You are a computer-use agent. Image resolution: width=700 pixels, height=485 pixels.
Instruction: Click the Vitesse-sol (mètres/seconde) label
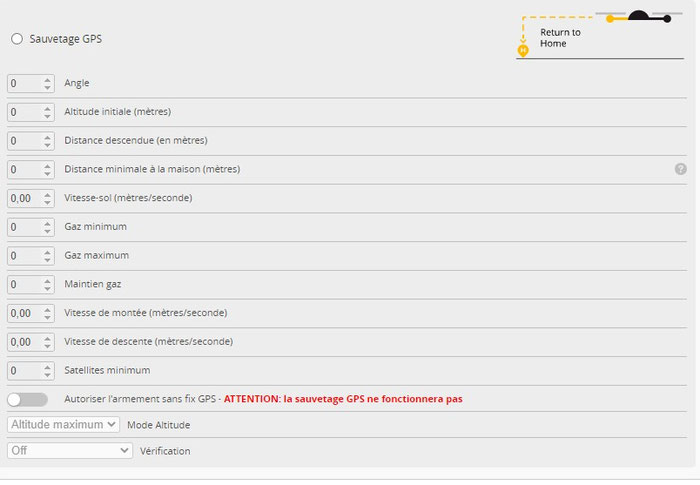(x=128, y=198)
